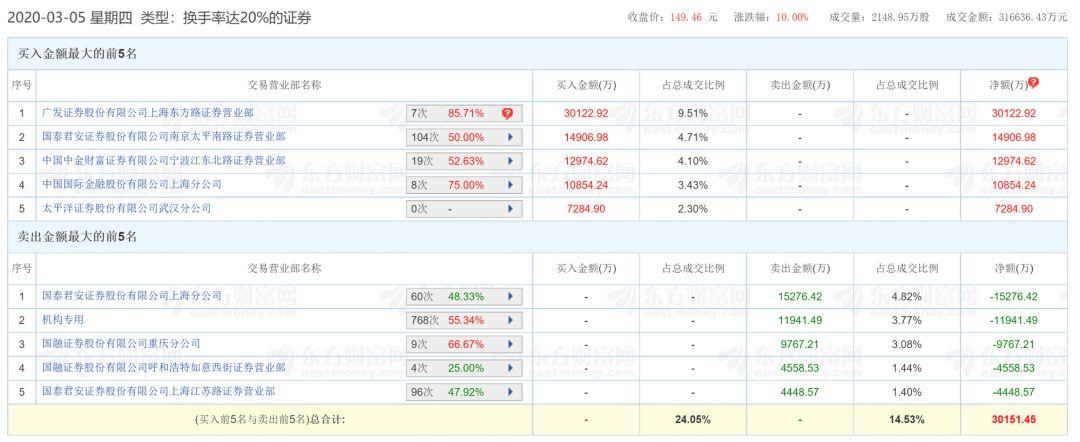1080x442 pixels.
Task: Click the 96次 47.92% success rate box
Action: pyautogui.click(x=464, y=392)
